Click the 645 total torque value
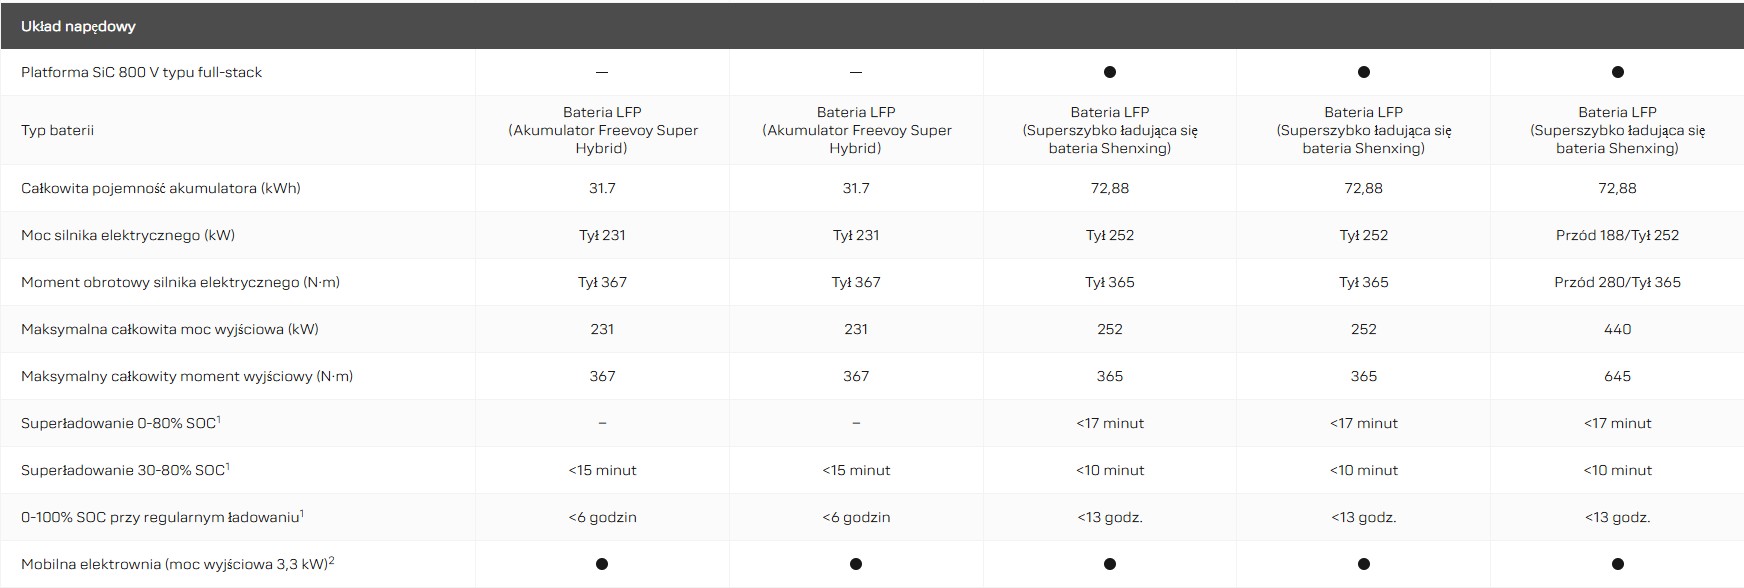The width and height of the screenshot is (1744, 588). (x=1617, y=376)
